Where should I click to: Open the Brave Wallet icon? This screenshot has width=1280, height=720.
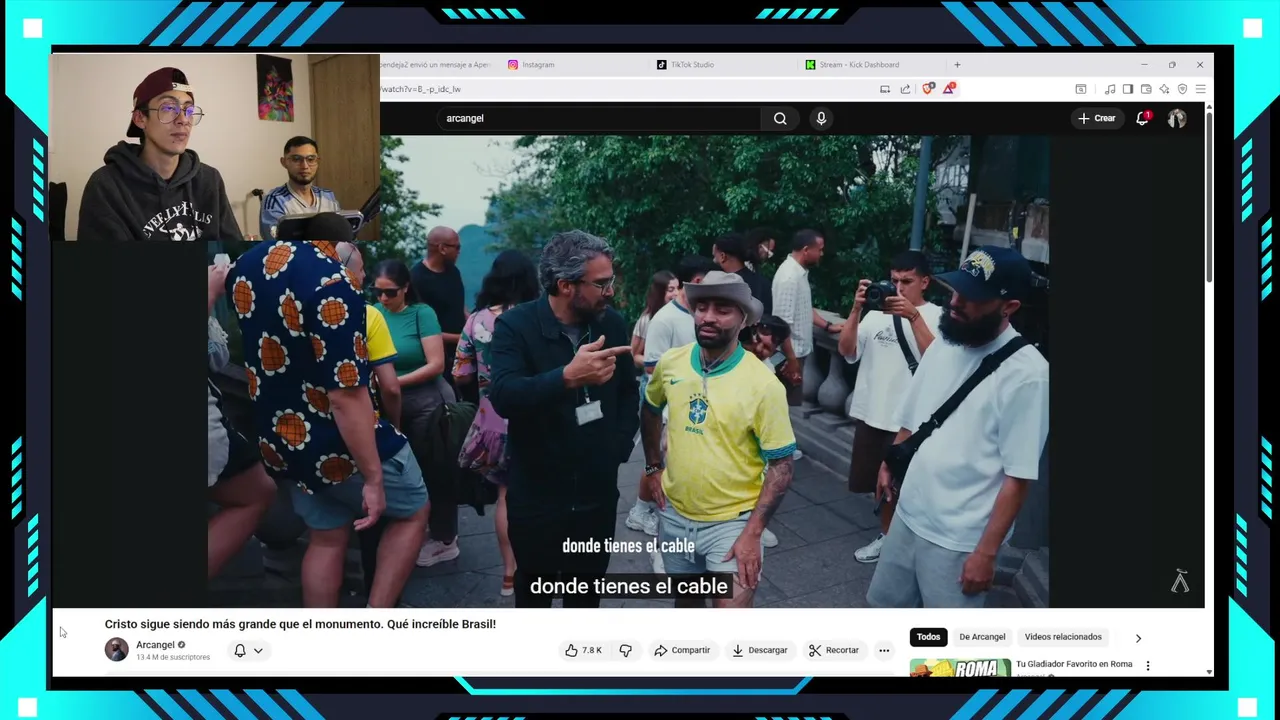pos(1146,90)
